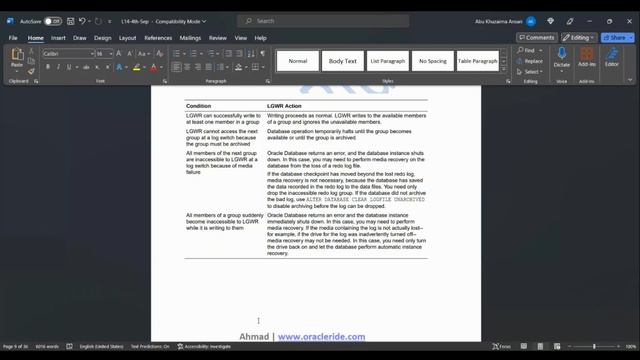Redo the last action

[x=98, y=21]
